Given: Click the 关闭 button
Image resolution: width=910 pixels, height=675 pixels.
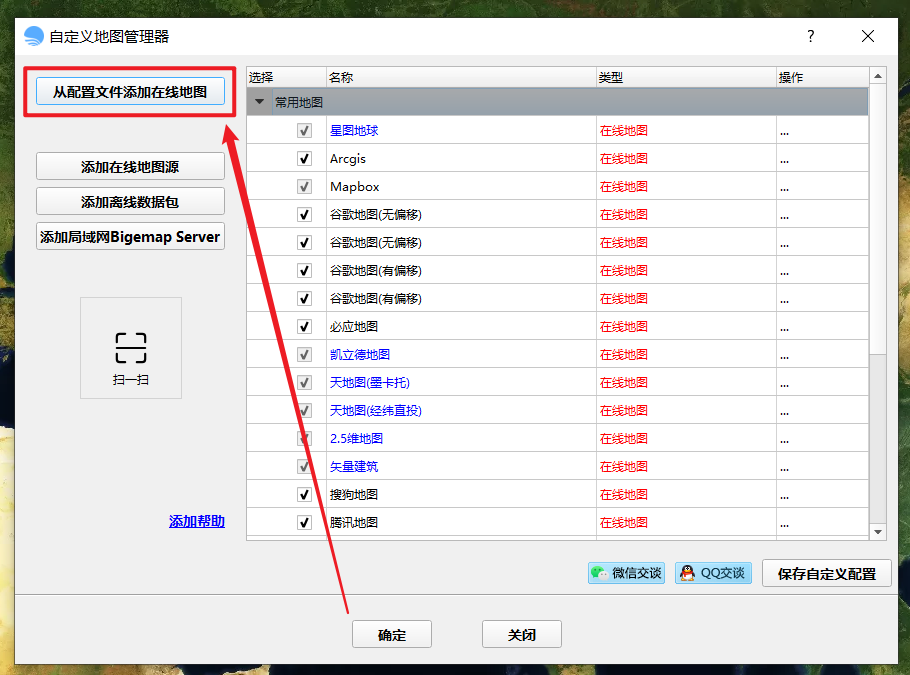Looking at the screenshot, I should [x=522, y=634].
